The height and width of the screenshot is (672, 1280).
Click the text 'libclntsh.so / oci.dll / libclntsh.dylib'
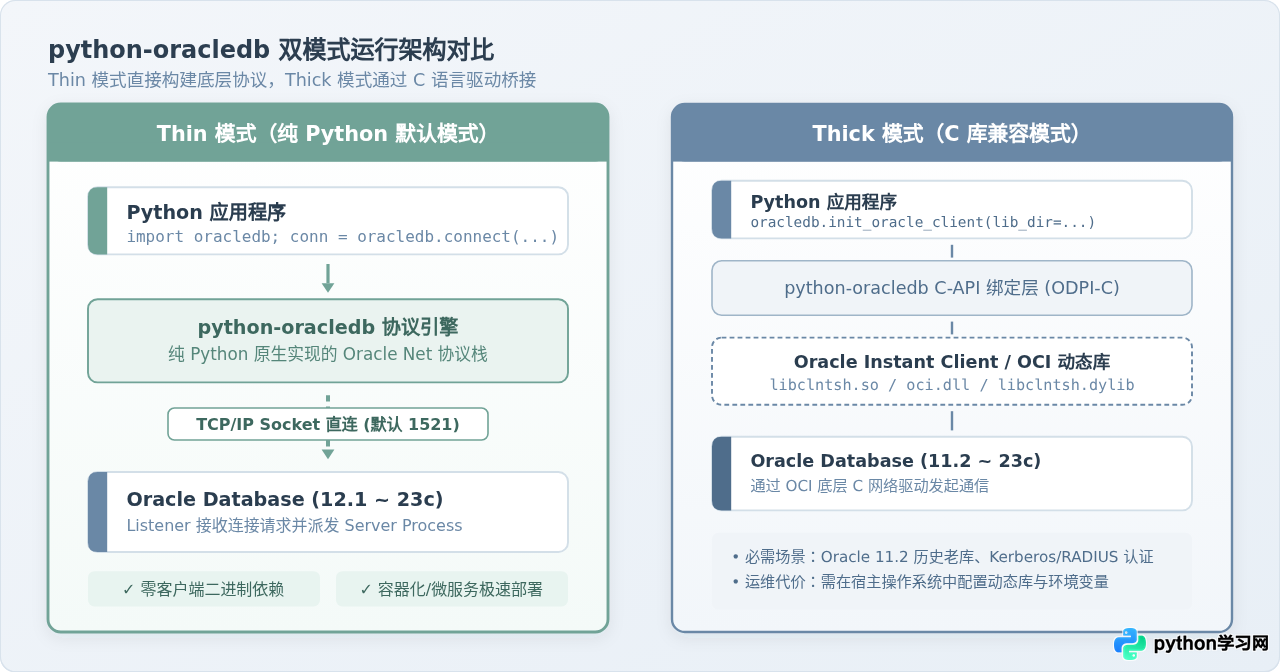point(952,385)
